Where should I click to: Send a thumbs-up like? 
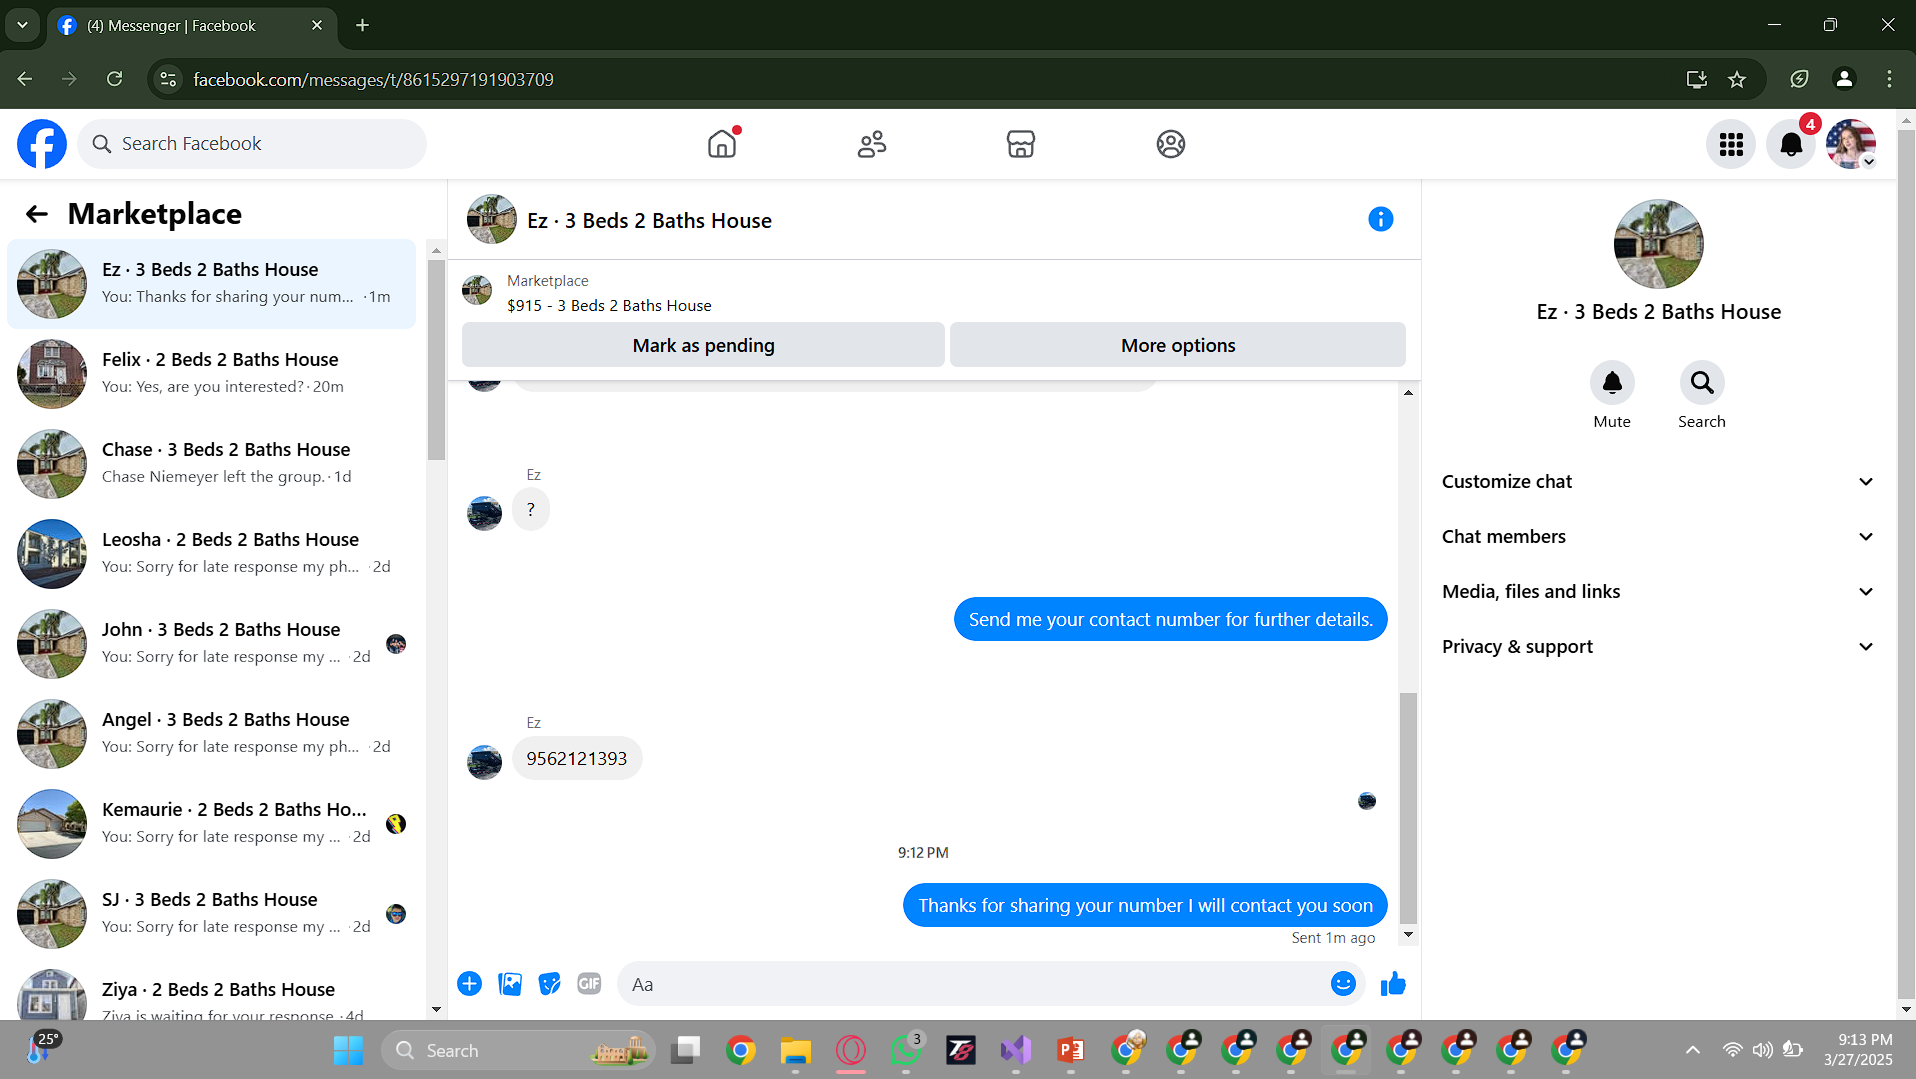tap(1393, 984)
